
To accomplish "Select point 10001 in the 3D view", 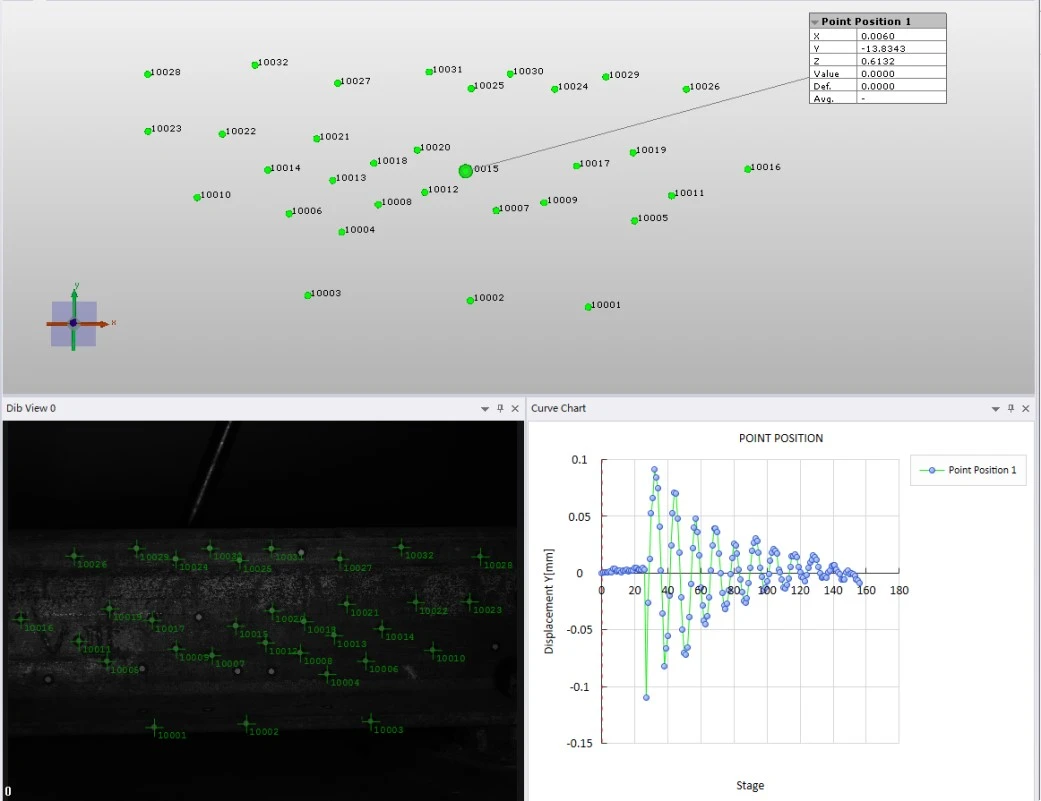I will point(588,307).
